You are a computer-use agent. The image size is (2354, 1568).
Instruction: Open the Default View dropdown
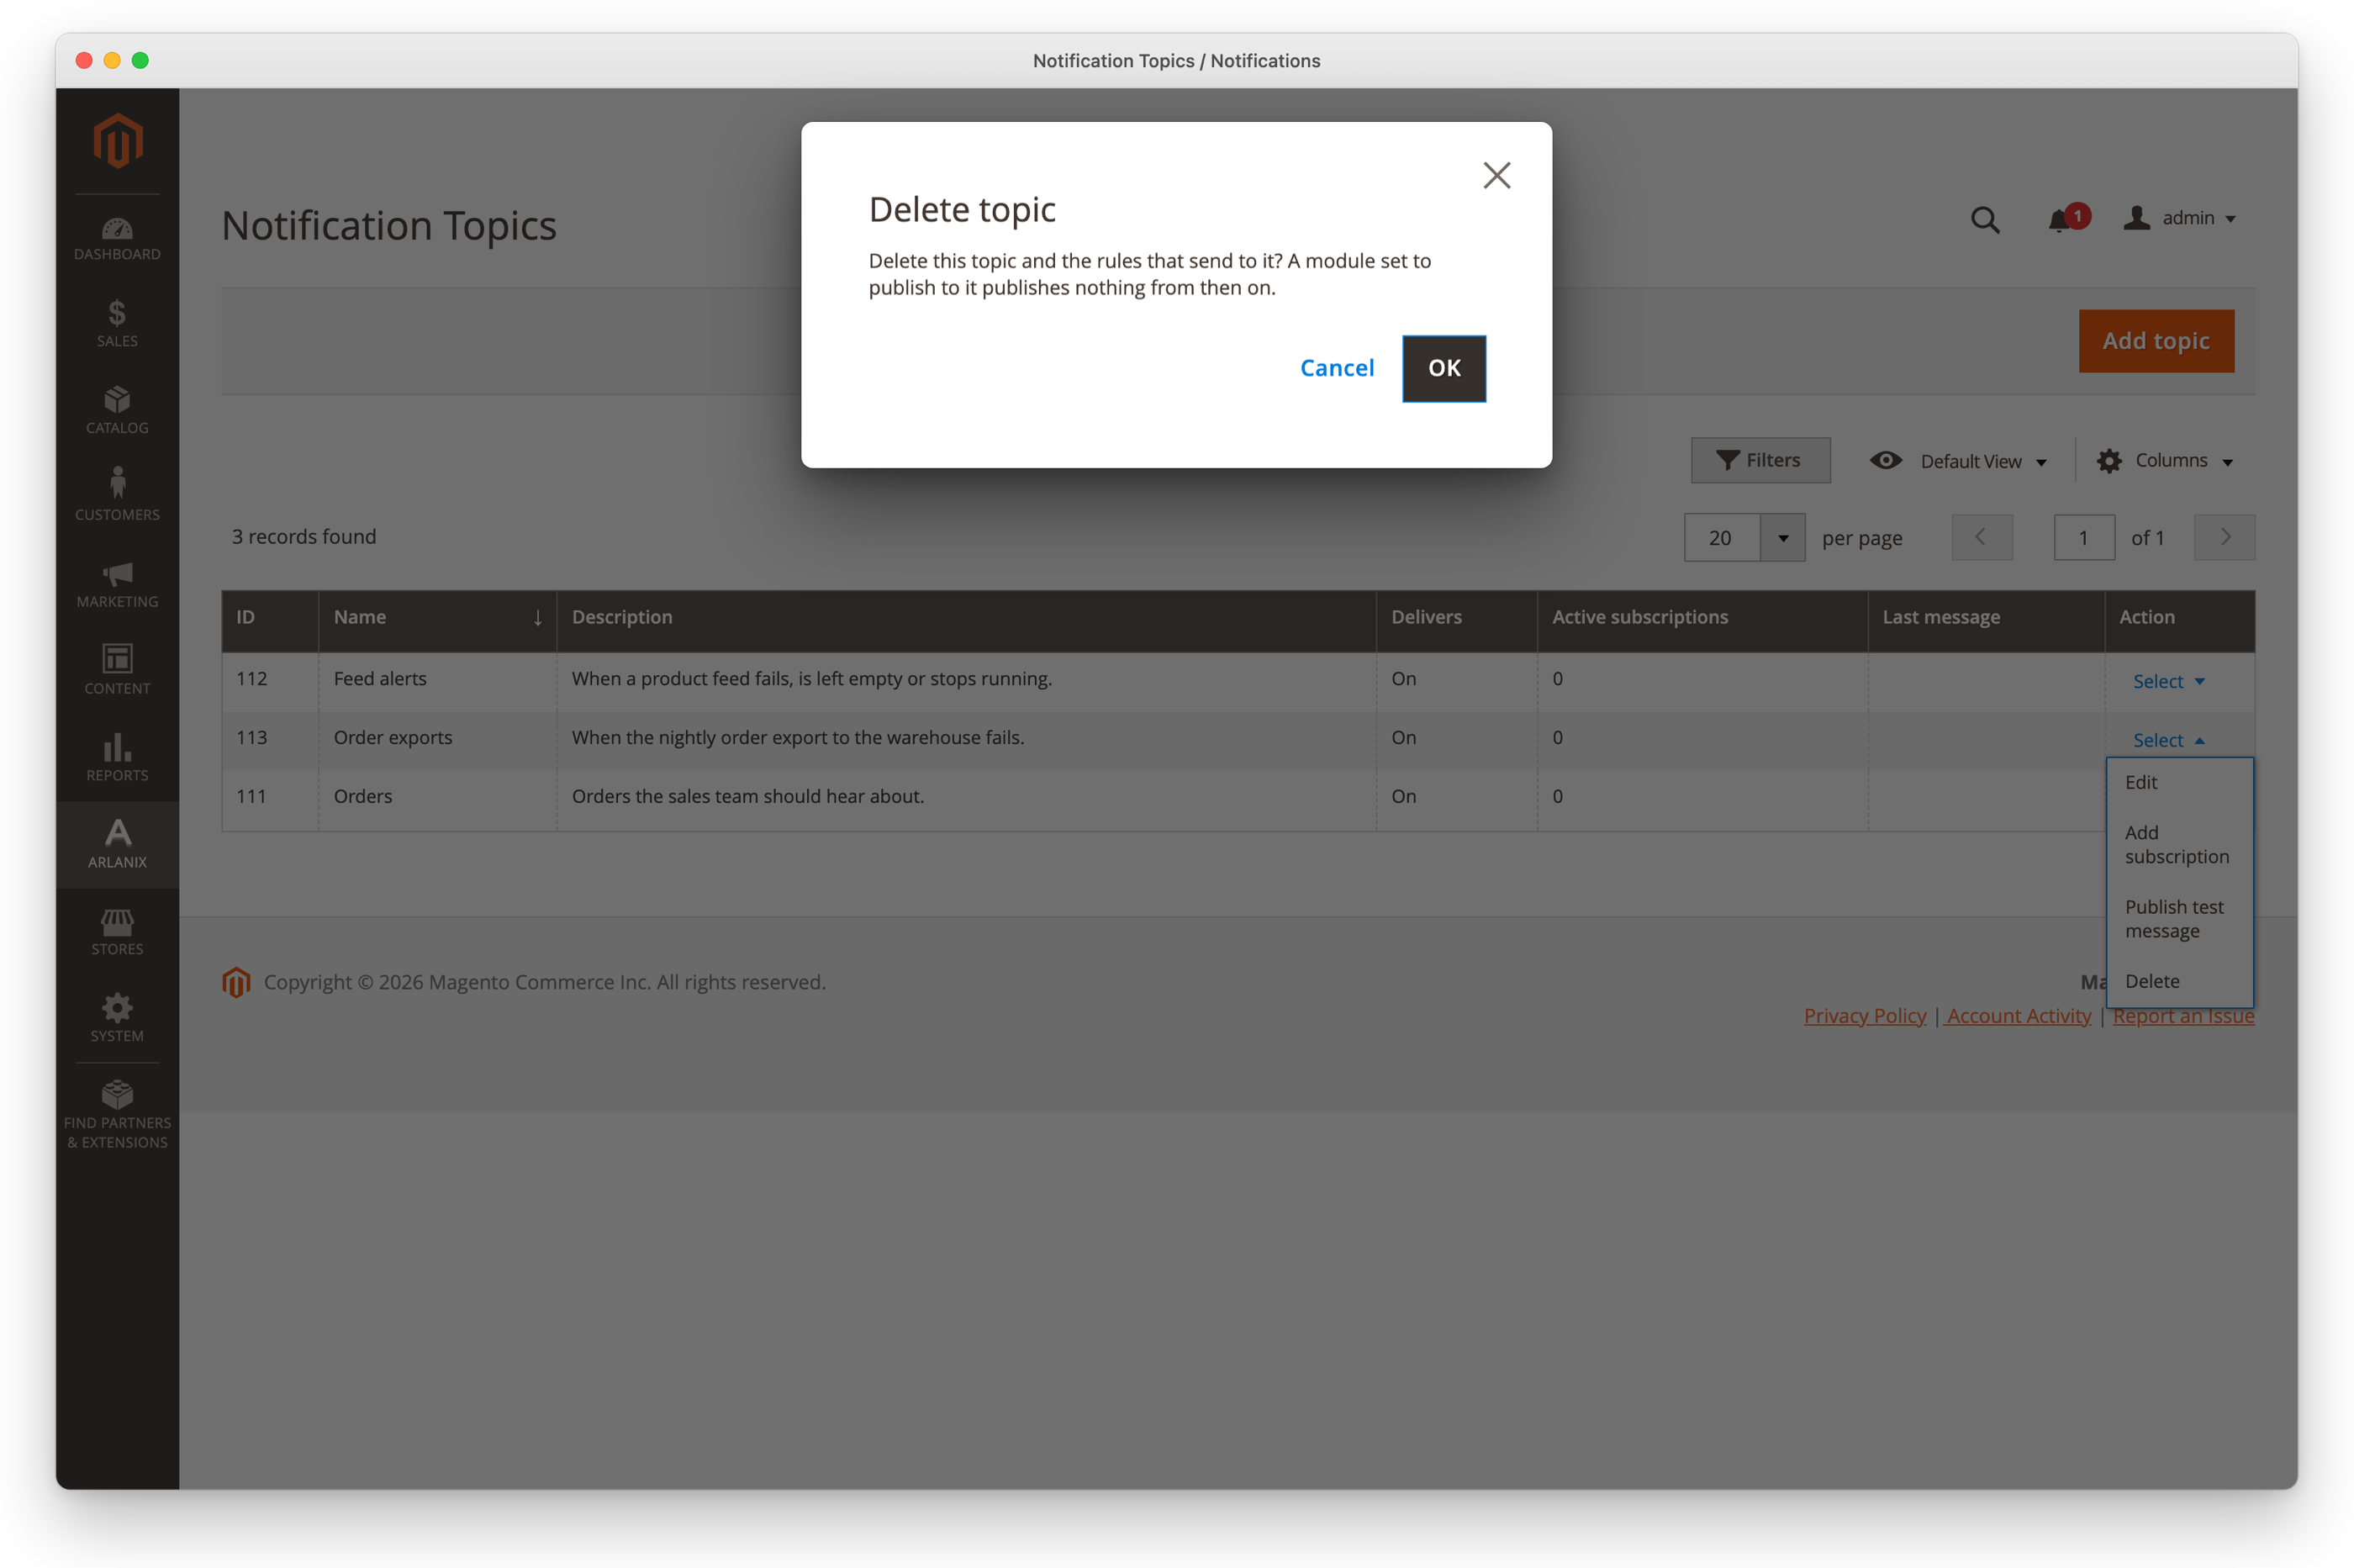pos(1958,461)
